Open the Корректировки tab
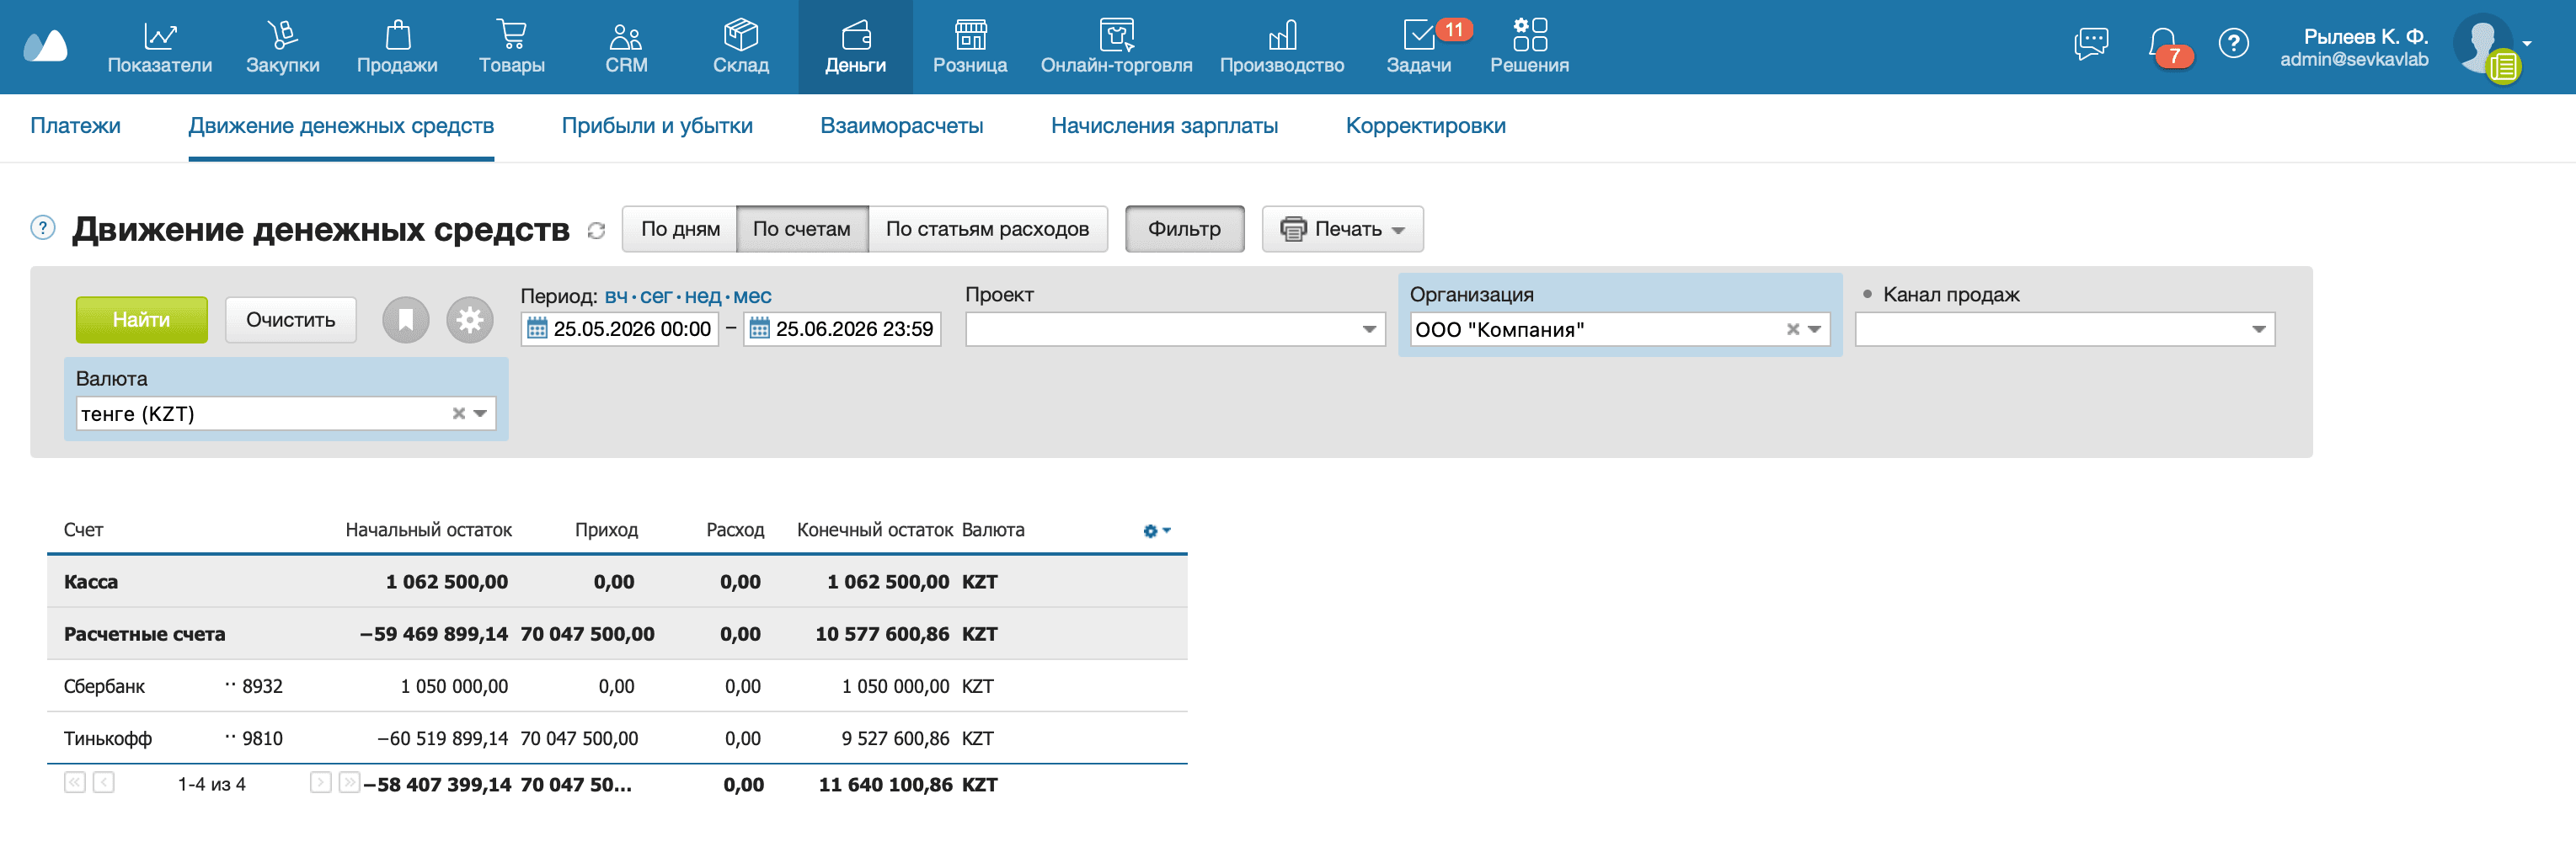The image size is (2576, 847). tap(1426, 126)
